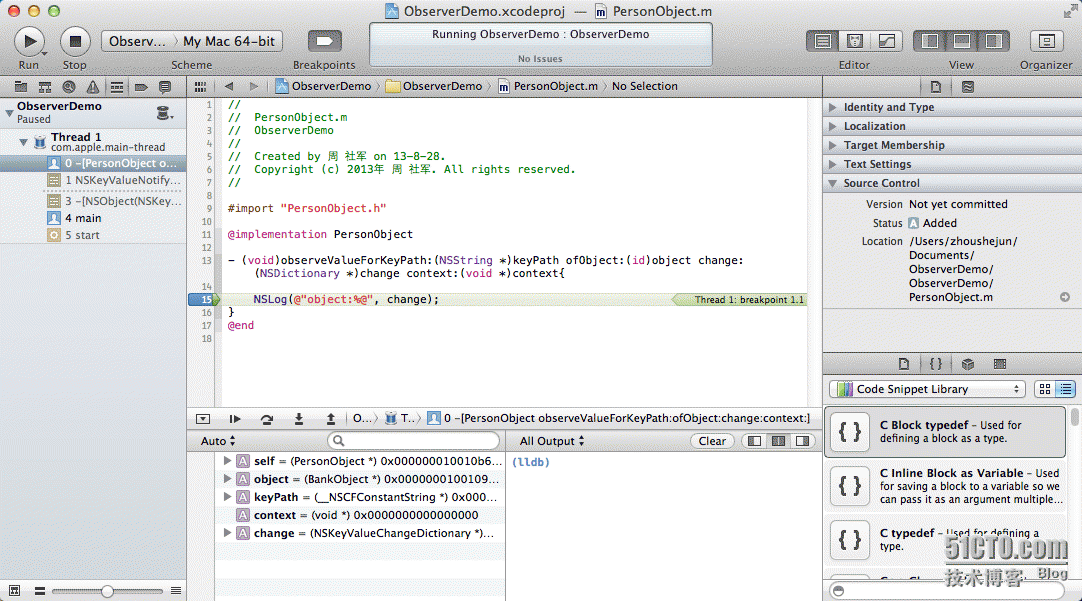Show the Issue navigator
The height and width of the screenshot is (601, 1082).
(x=92, y=87)
